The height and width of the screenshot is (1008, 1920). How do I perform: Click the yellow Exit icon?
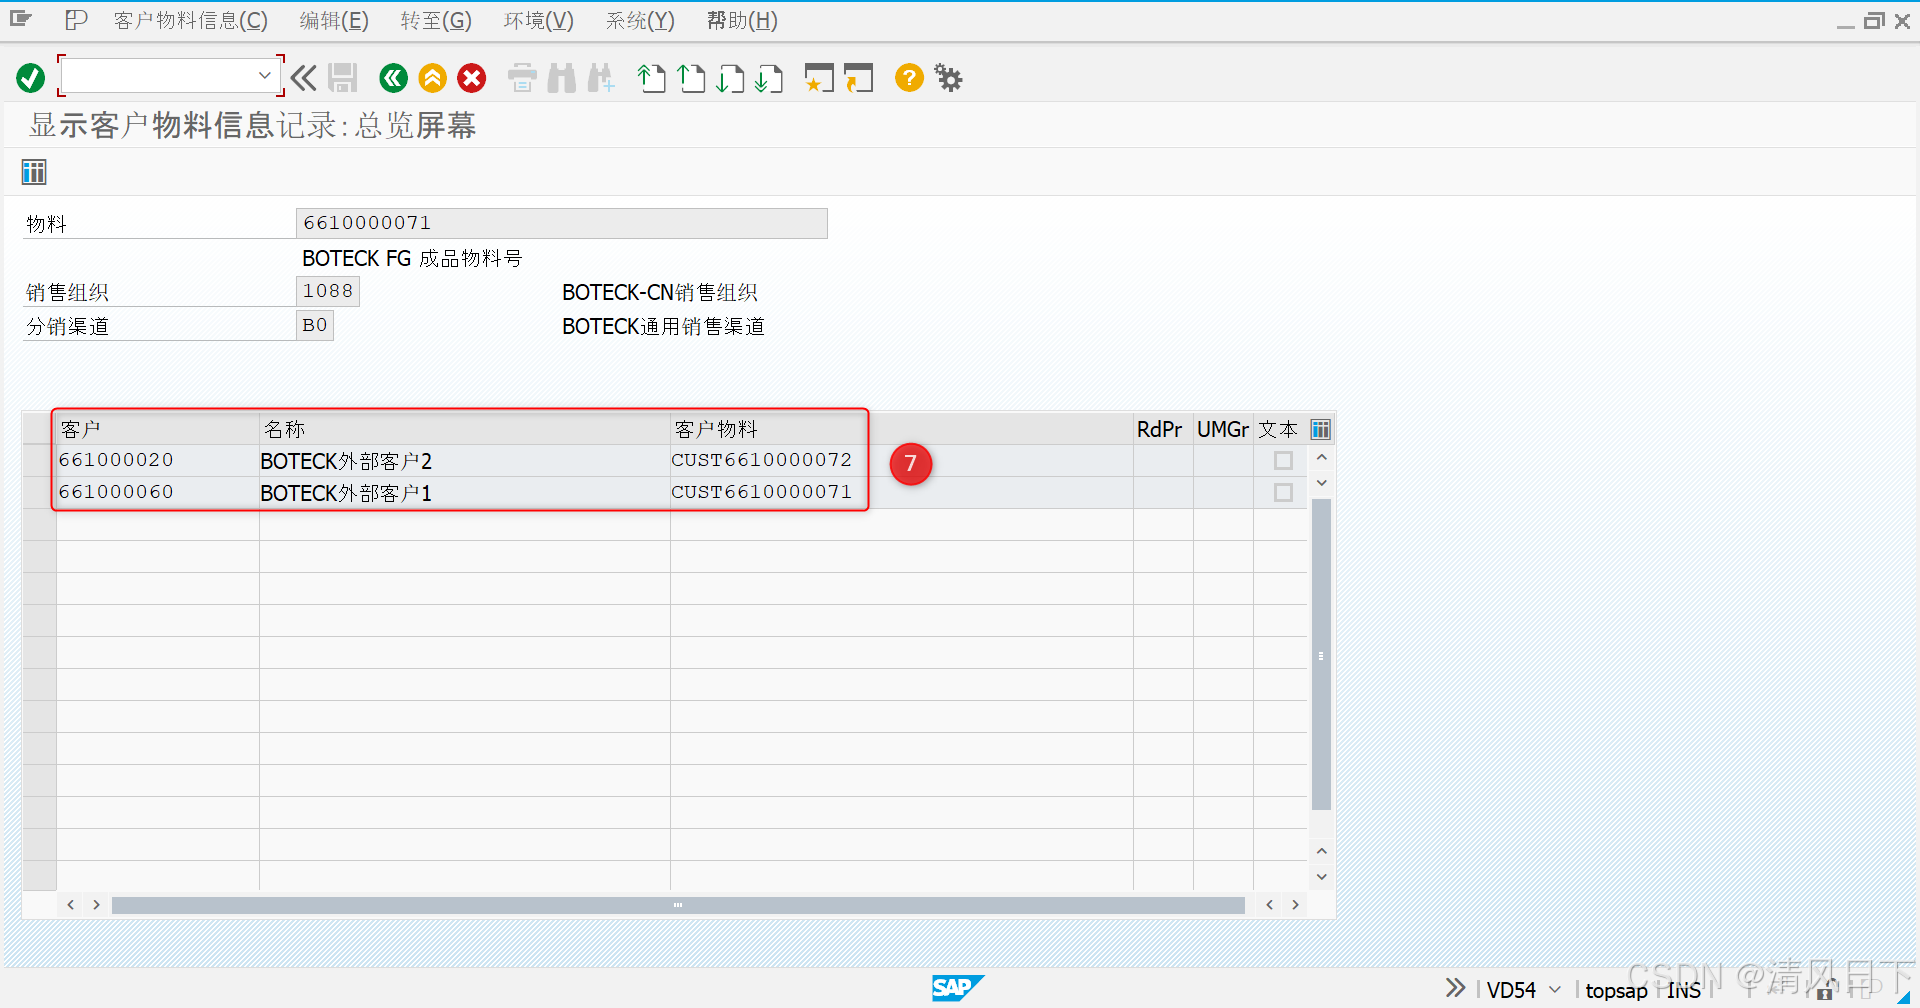tap(432, 78)
